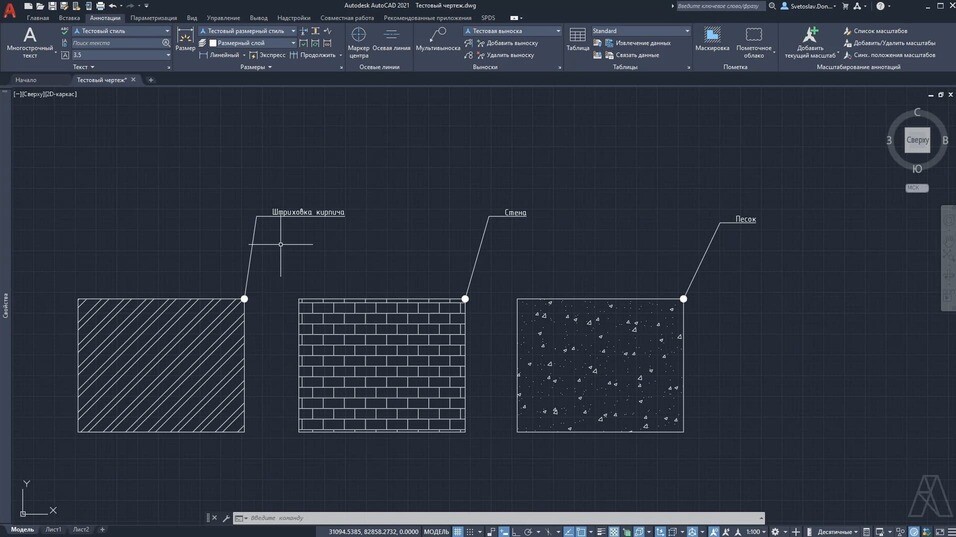Click the Линейный dimension button
Image resolution: width=956 pixels, height=537 pixels.
tap(219, 55)
